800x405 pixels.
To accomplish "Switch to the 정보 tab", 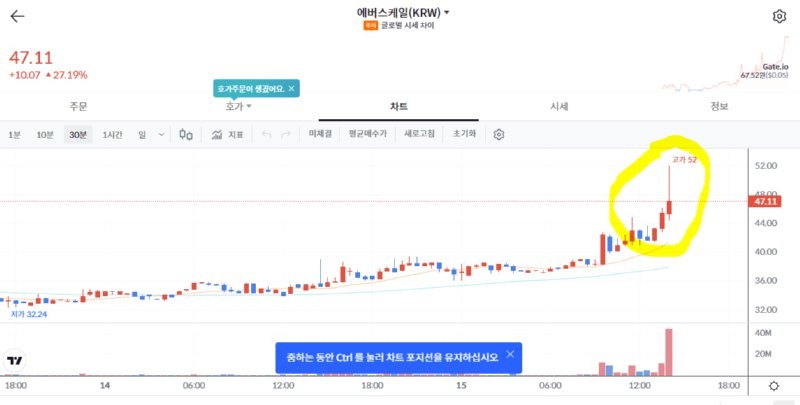I will coord(719,106).
